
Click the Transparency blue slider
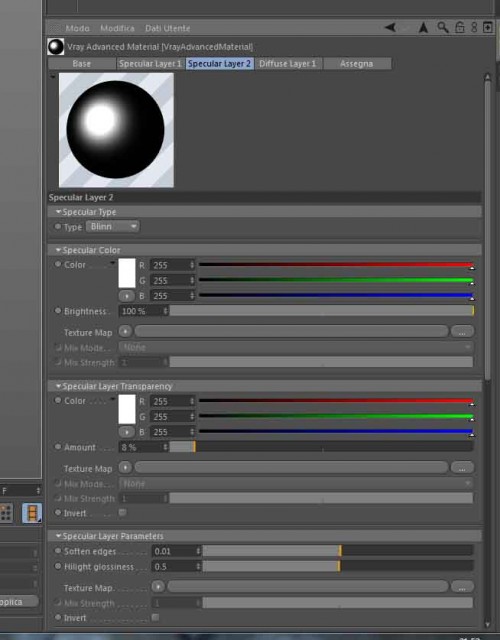tap(336, 432)
